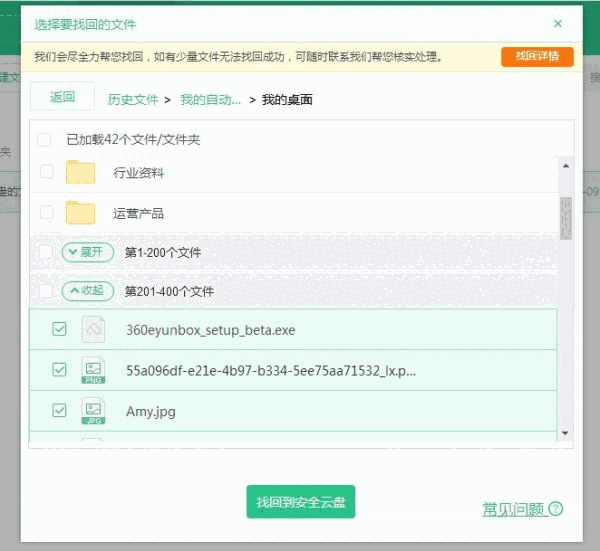Close the file recovery dialog
600x551 pixels.
coord(558,24)
